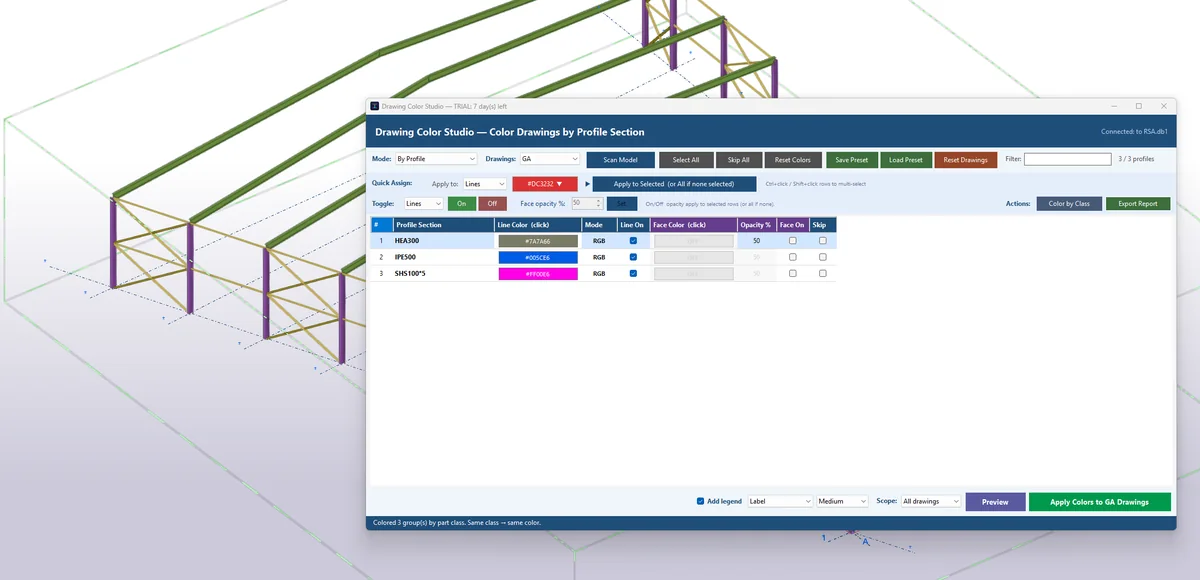
Task: Open the Drawings dropdown set to GA
Action: point(549,159)
